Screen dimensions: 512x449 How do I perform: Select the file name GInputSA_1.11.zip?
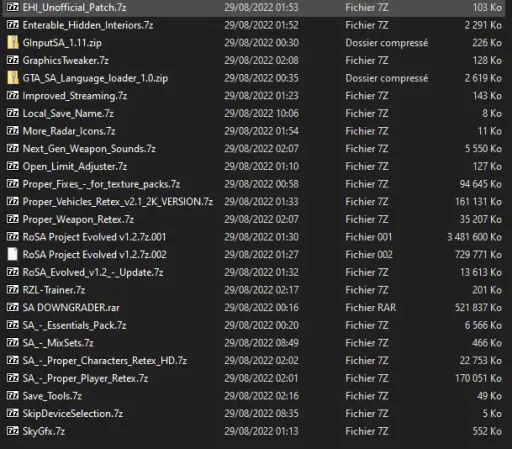pyautogui.click(x=62, y=43)
